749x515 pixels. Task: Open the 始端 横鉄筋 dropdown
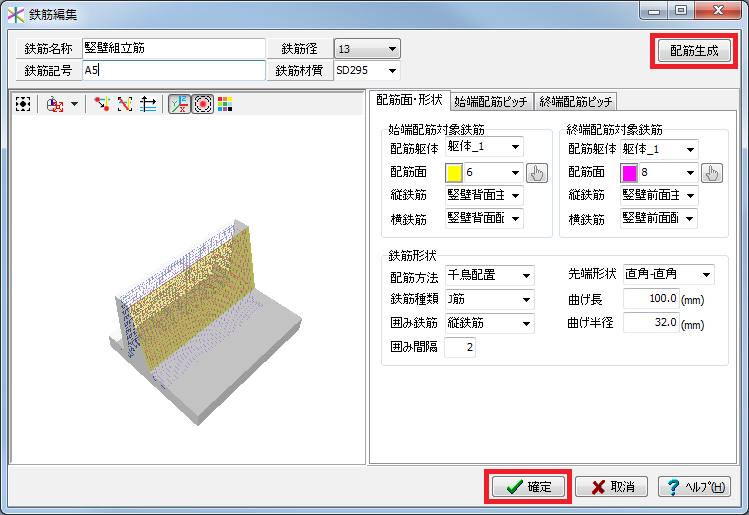tap(484, 218)
